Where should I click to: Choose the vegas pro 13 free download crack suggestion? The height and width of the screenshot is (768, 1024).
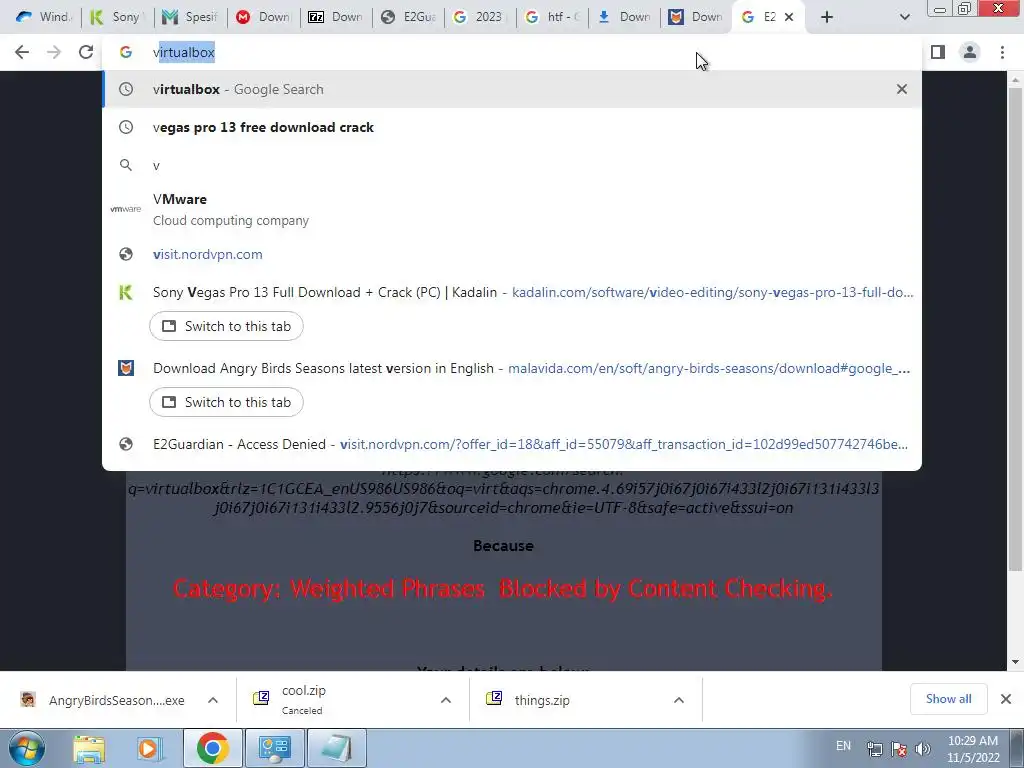[x=512, y=127]
